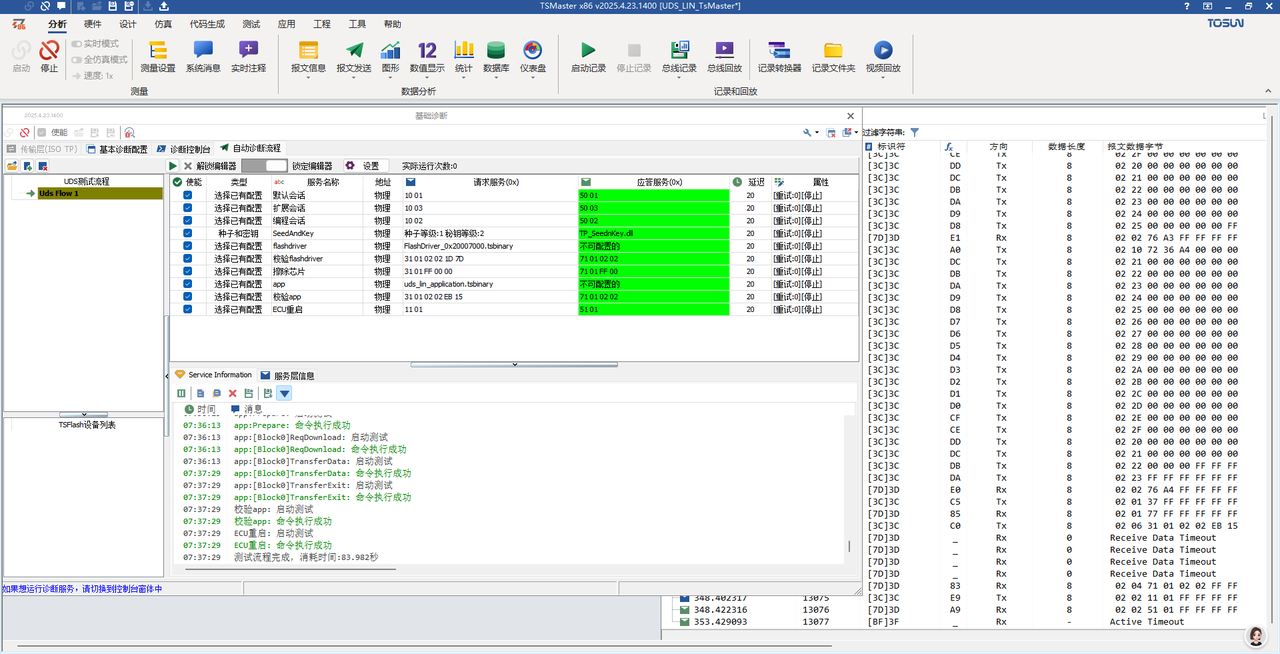Viewport: 1280px width, 654px height.
Task: Expand dropdown arrow under 数值显示
Action: point(427,77)
